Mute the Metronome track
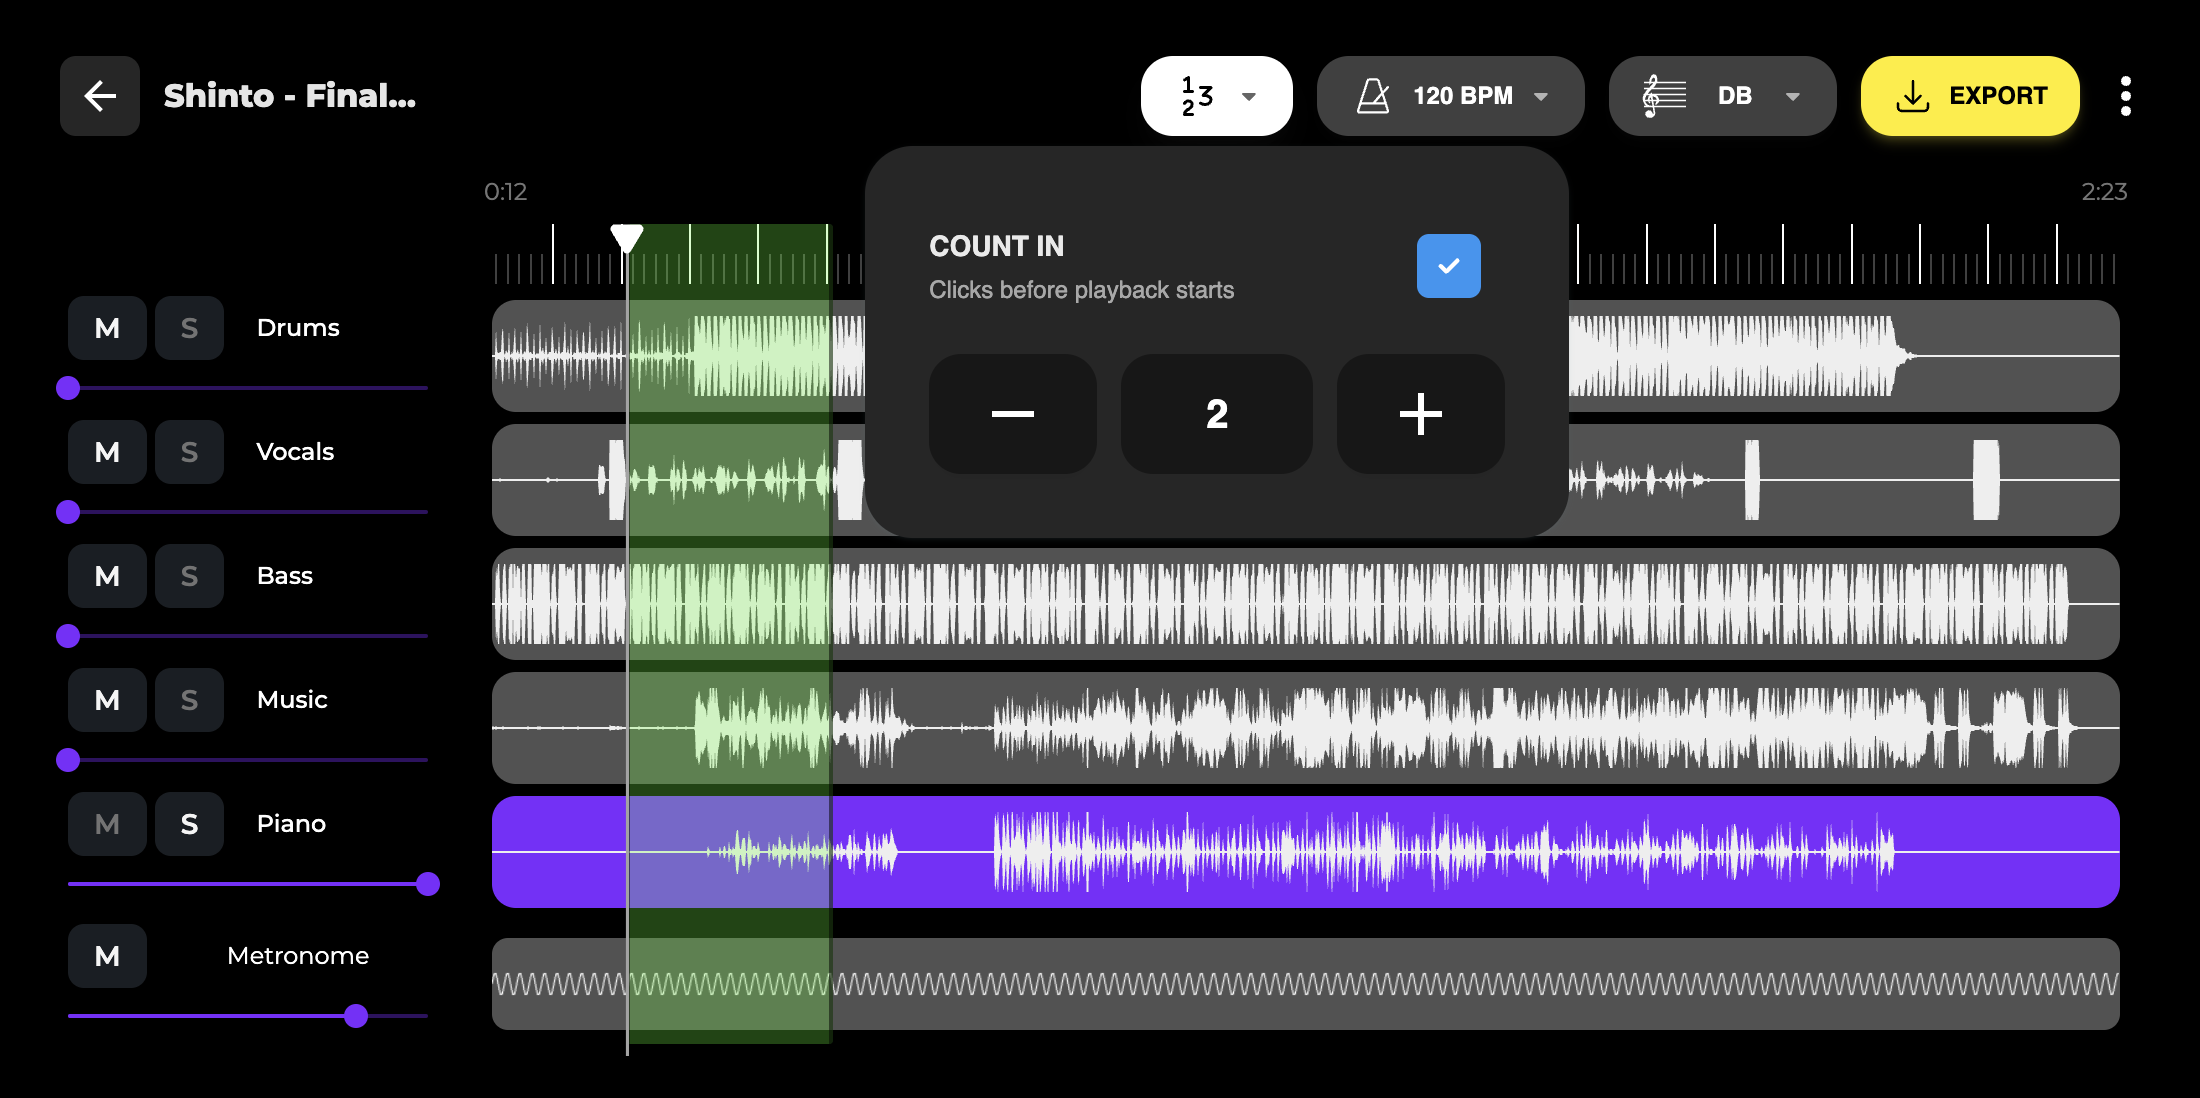Screen dimensions: 2200x1098 click(107, 956)
